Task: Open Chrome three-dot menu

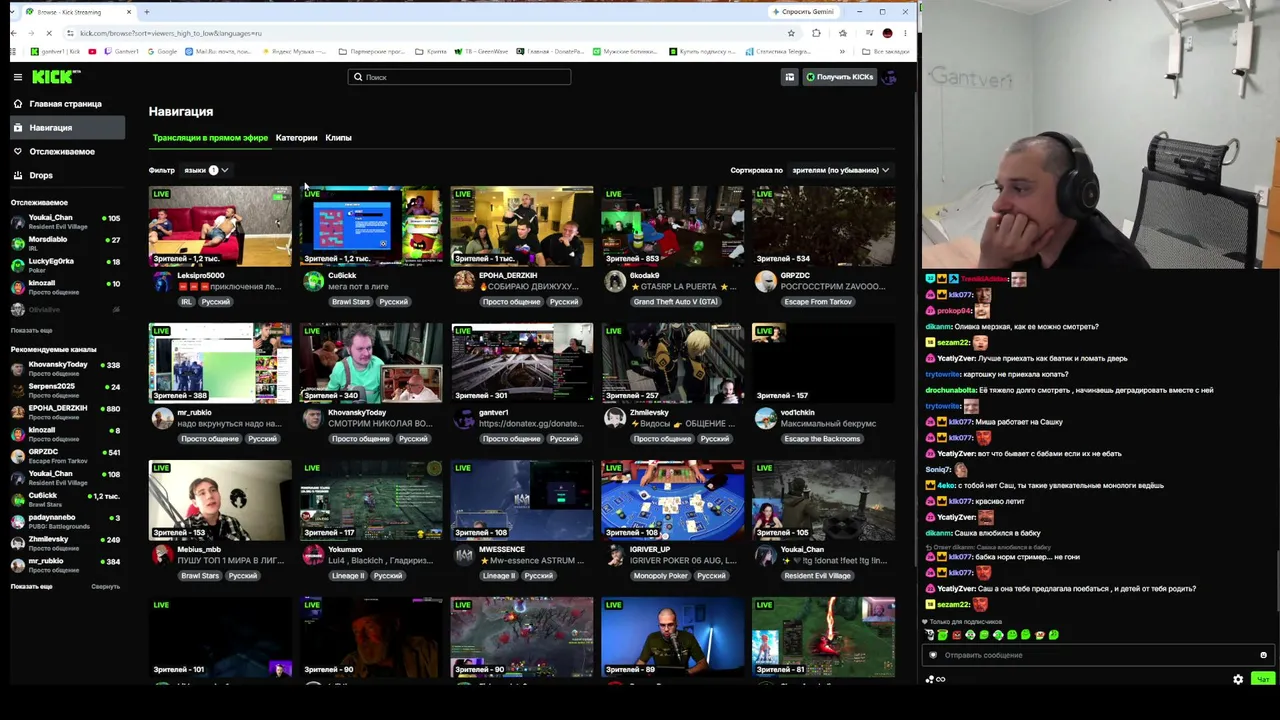Action: [x=905, y=33]
